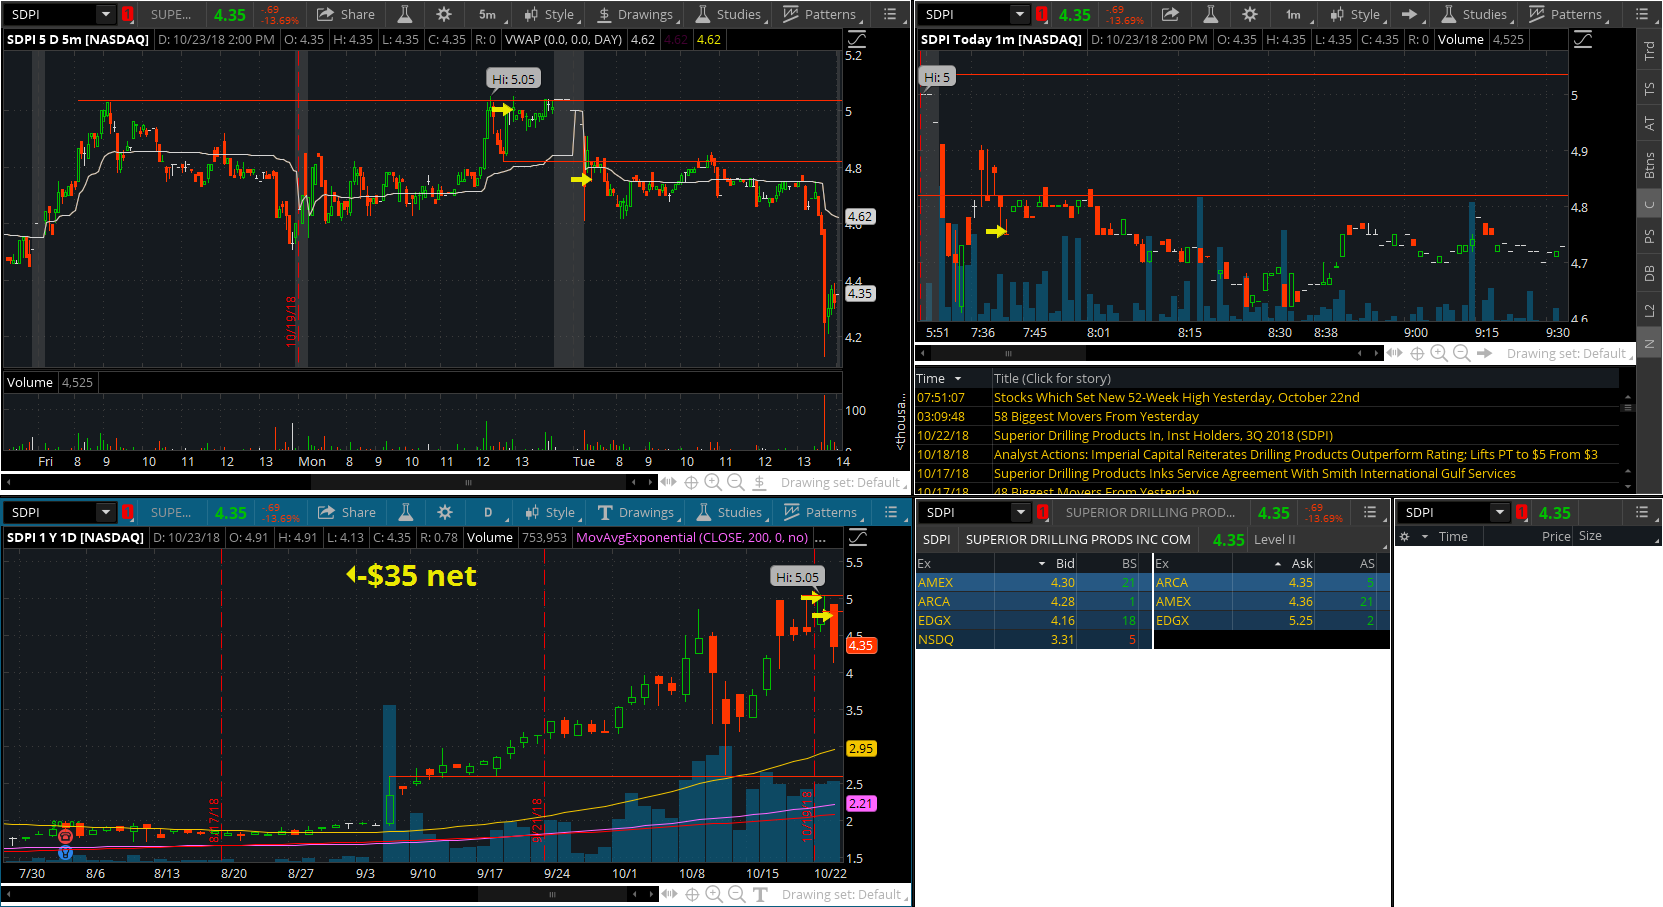Open Style menu on the 1m chart
The image size is (1663, 907).
coord(1356,14)
